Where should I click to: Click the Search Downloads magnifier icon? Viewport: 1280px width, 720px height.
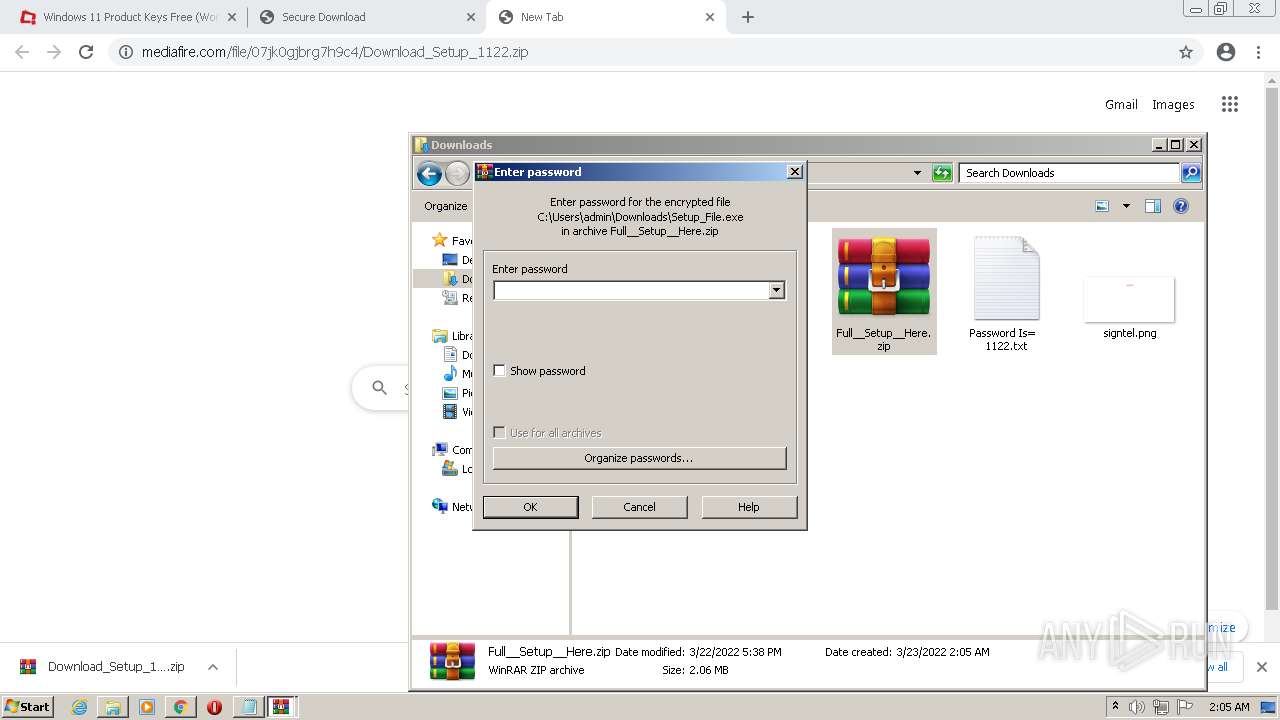(x=1190, y=173)
